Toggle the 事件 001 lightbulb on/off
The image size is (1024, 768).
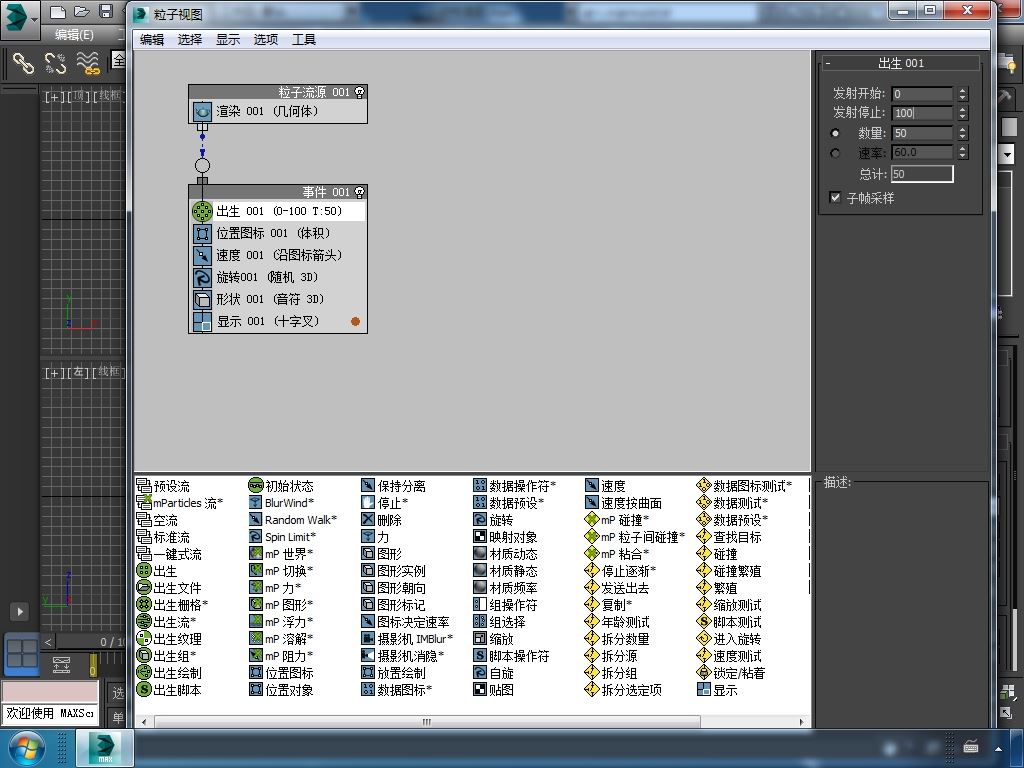[359, 192]
